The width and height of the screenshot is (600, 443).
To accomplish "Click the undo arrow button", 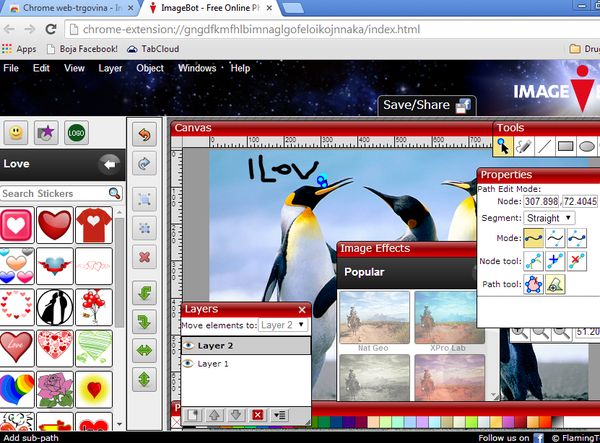I will point(143,134).
